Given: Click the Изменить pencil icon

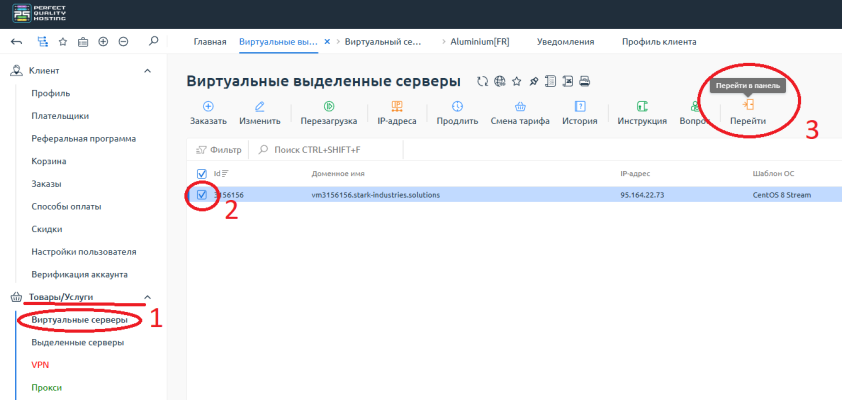Looking at the screenshot, I should point(259,106).
